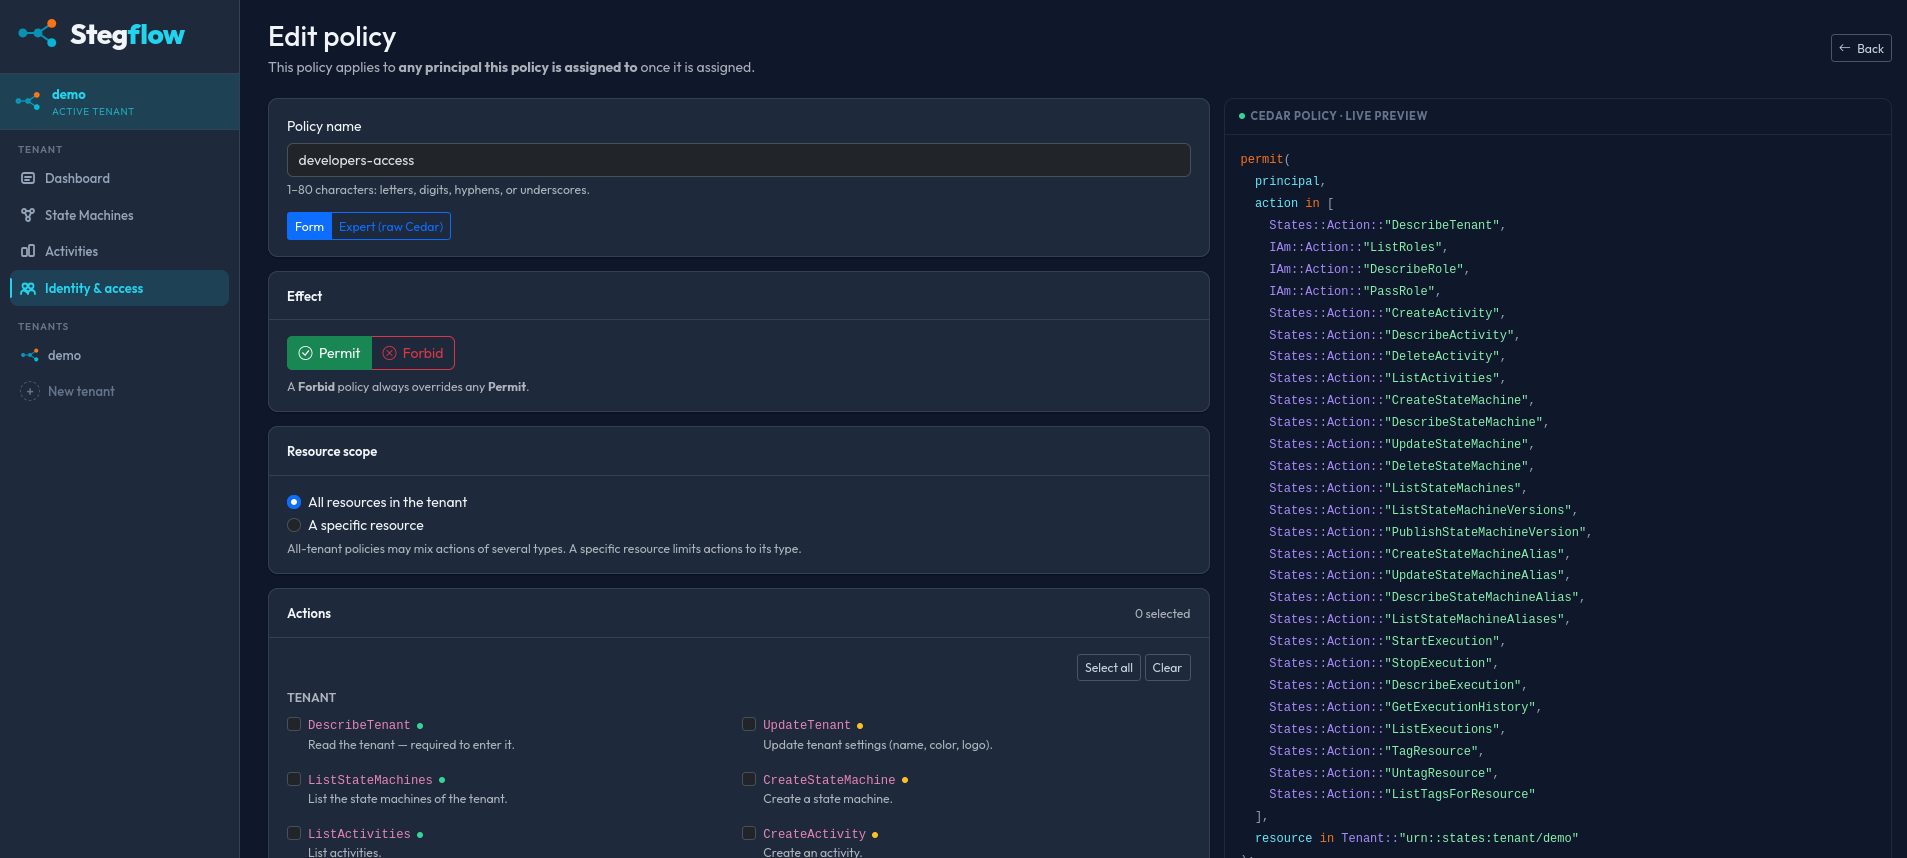Click "ListTagsForResource" line in Cedar preview

click(x=1402, y=794)
